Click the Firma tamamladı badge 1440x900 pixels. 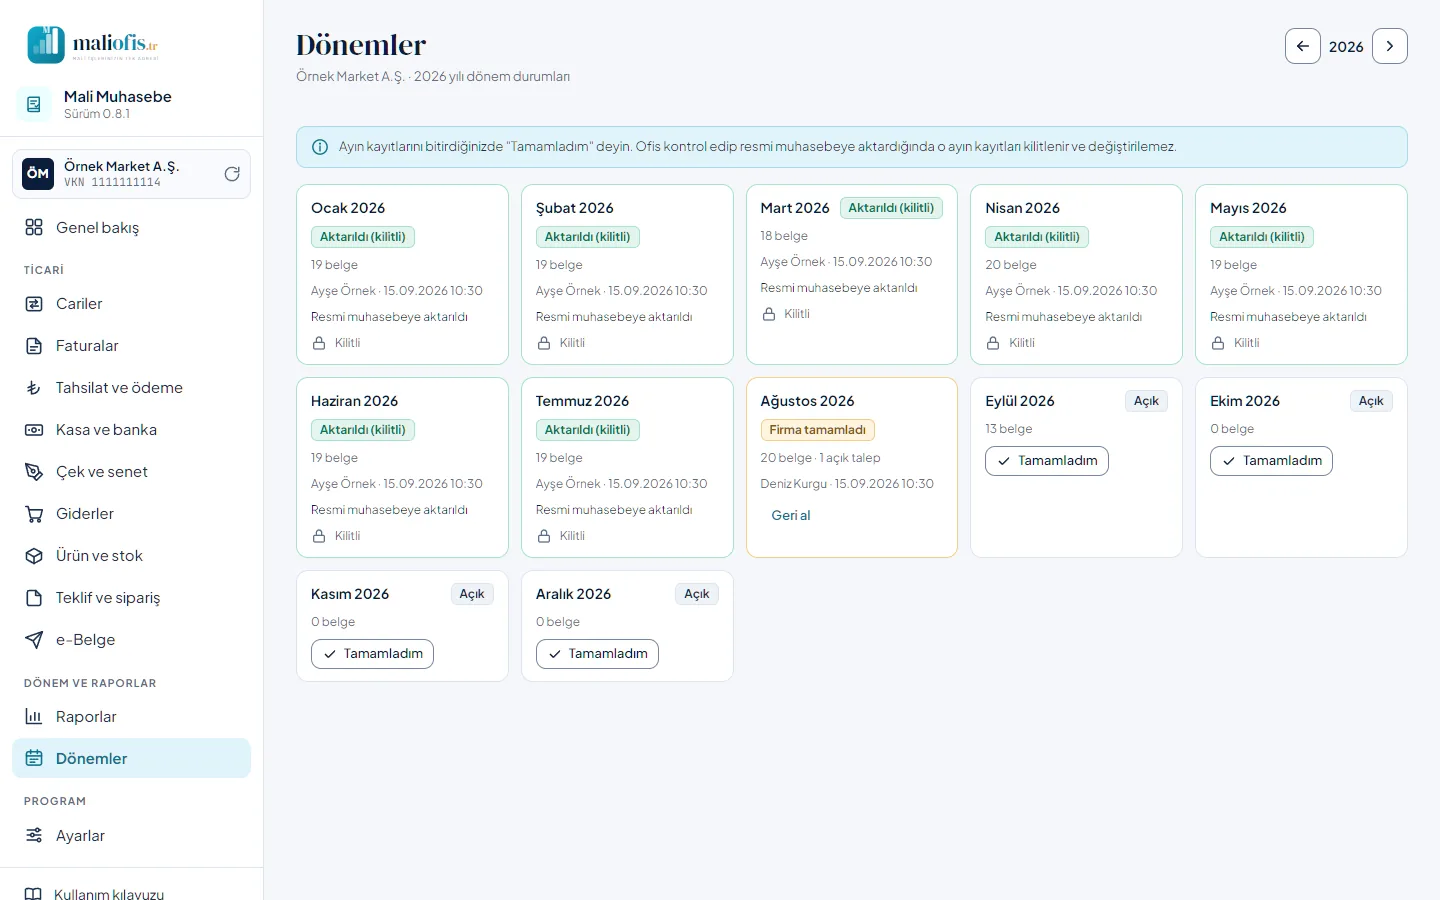point(818,430)
